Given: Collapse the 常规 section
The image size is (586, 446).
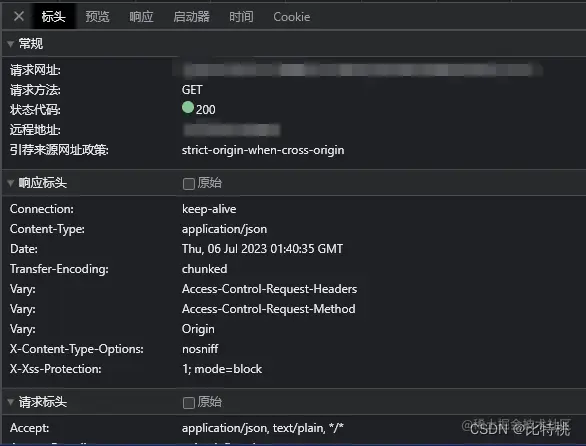Looking at the screenshot, I should 10,44.
